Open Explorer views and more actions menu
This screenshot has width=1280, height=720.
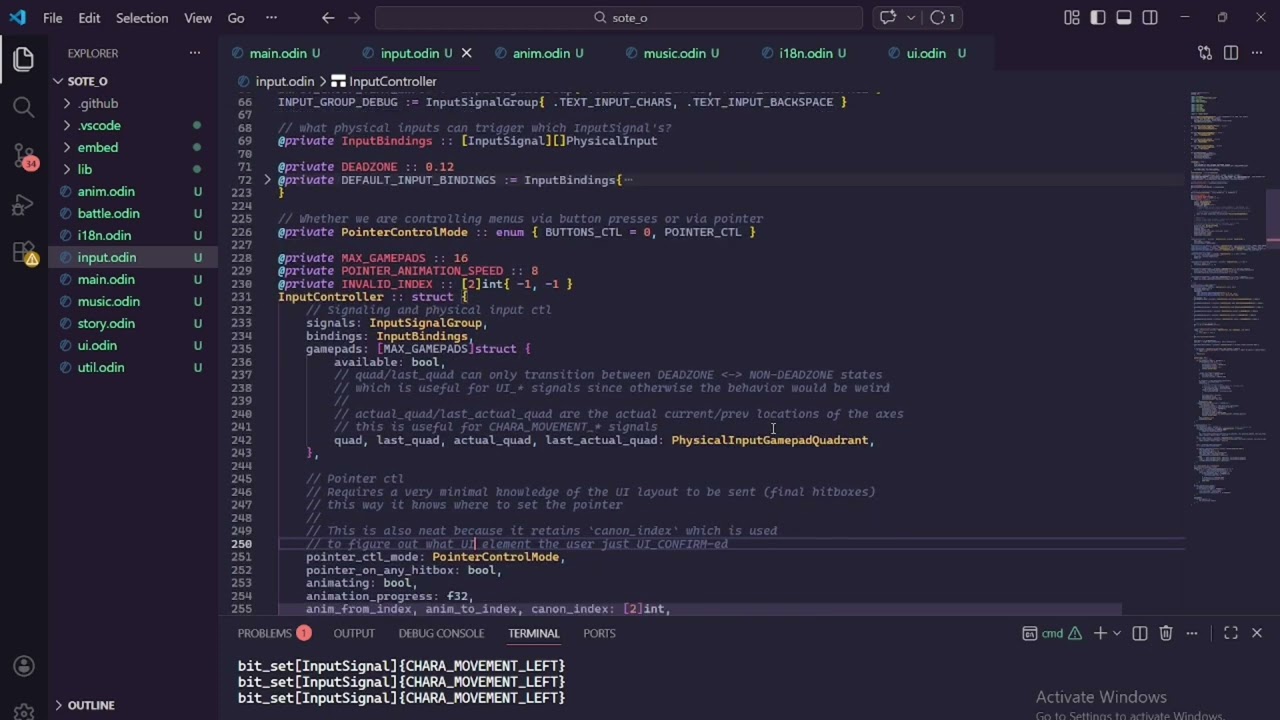pos(195,53)
